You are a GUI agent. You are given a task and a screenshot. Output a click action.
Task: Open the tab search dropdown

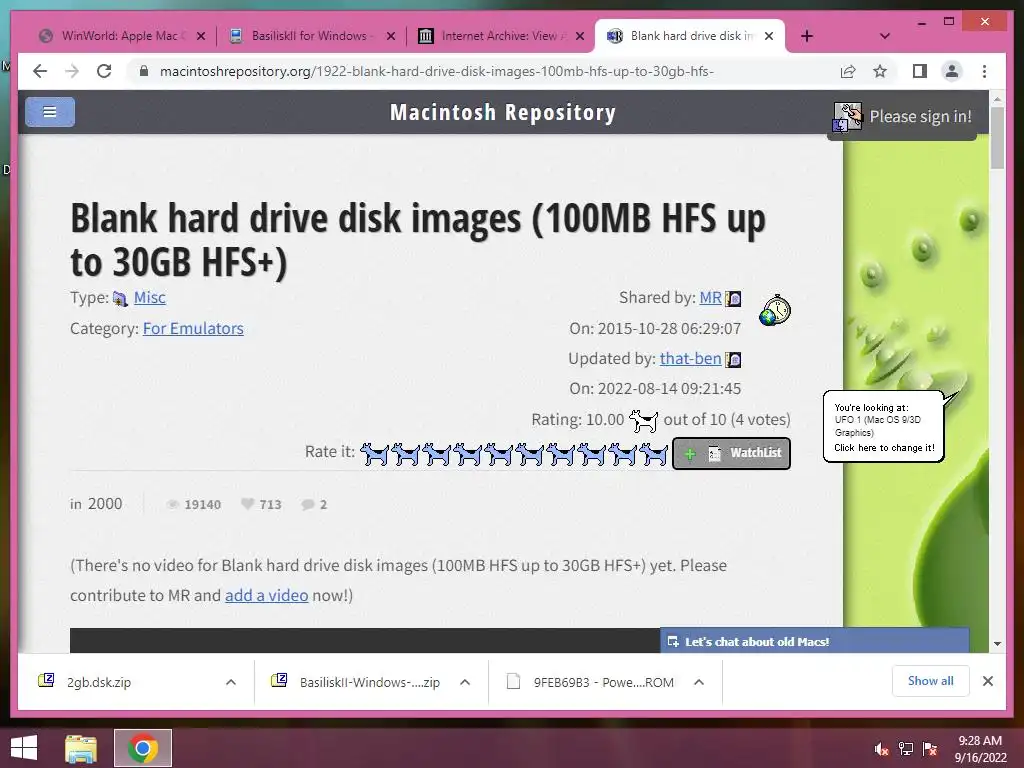885,36
